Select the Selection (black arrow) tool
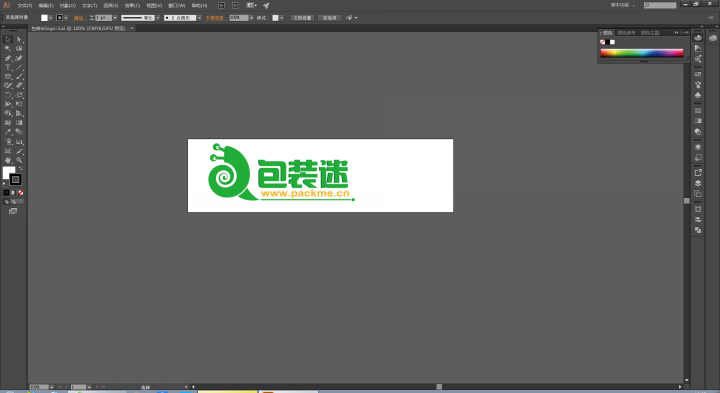 click(8, 39)
